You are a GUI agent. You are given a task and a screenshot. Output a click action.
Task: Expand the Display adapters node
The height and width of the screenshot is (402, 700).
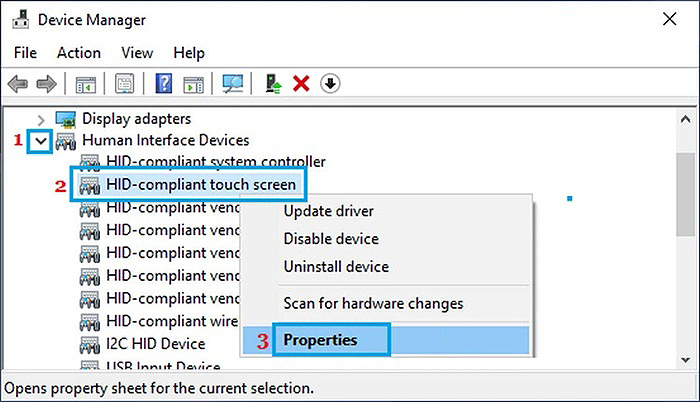(x=41, y=119)
